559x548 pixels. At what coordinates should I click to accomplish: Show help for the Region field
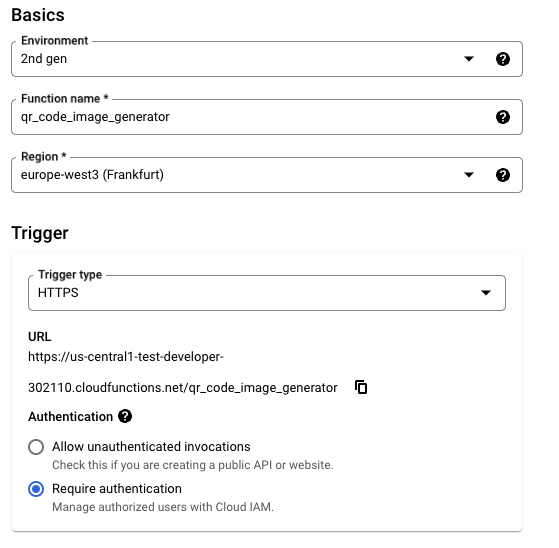click(503, 175)
